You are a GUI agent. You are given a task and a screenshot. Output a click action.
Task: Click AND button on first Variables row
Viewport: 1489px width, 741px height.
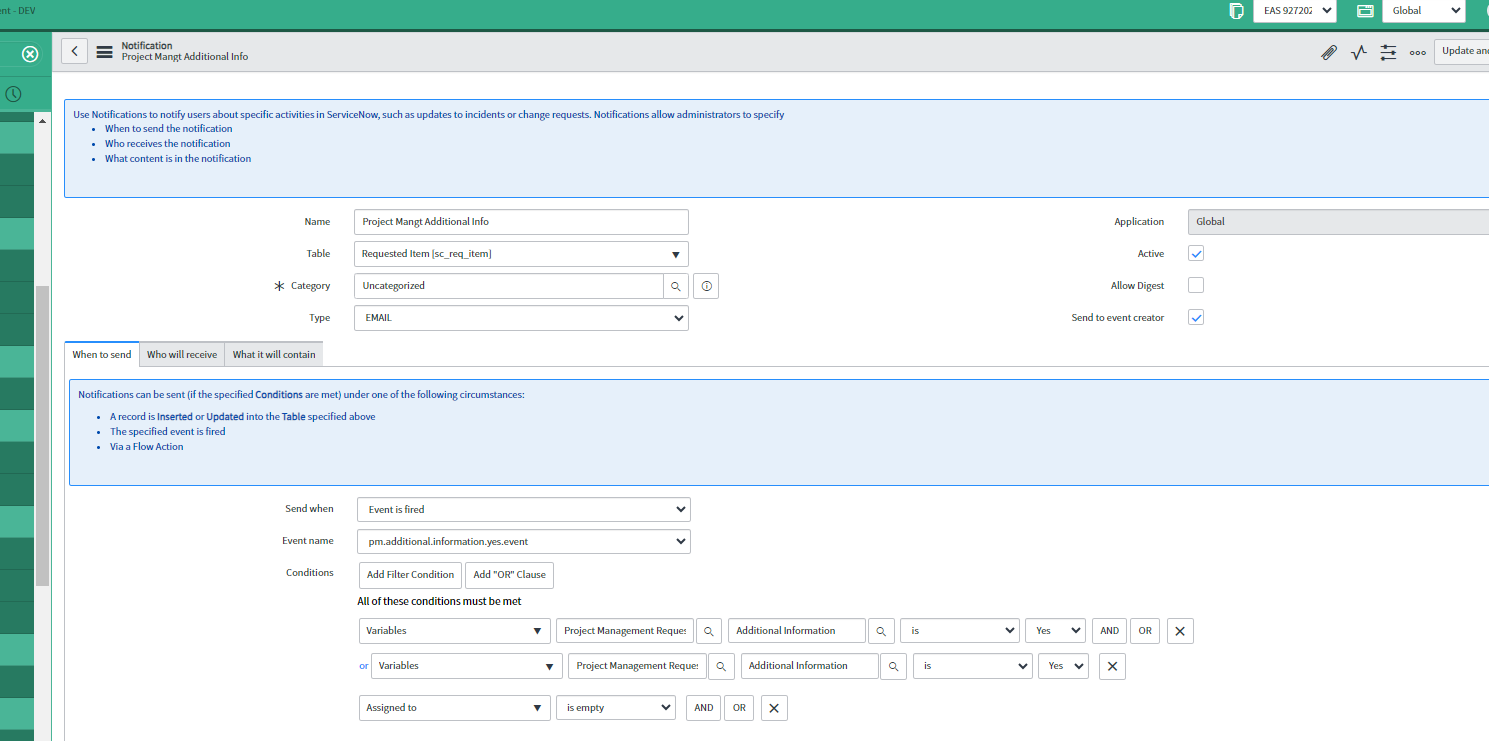click(x=1109, y=631)
